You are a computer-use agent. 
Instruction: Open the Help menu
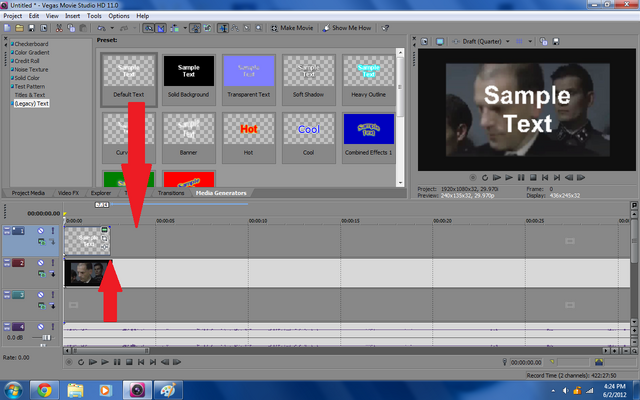click(142, 16)
